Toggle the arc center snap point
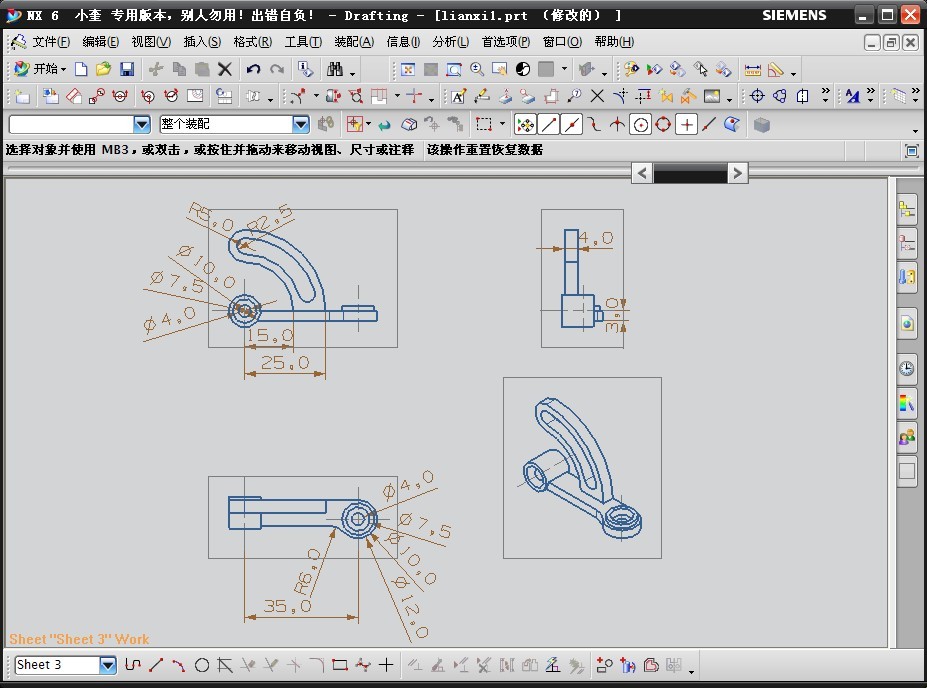 (x=641, y=124)
